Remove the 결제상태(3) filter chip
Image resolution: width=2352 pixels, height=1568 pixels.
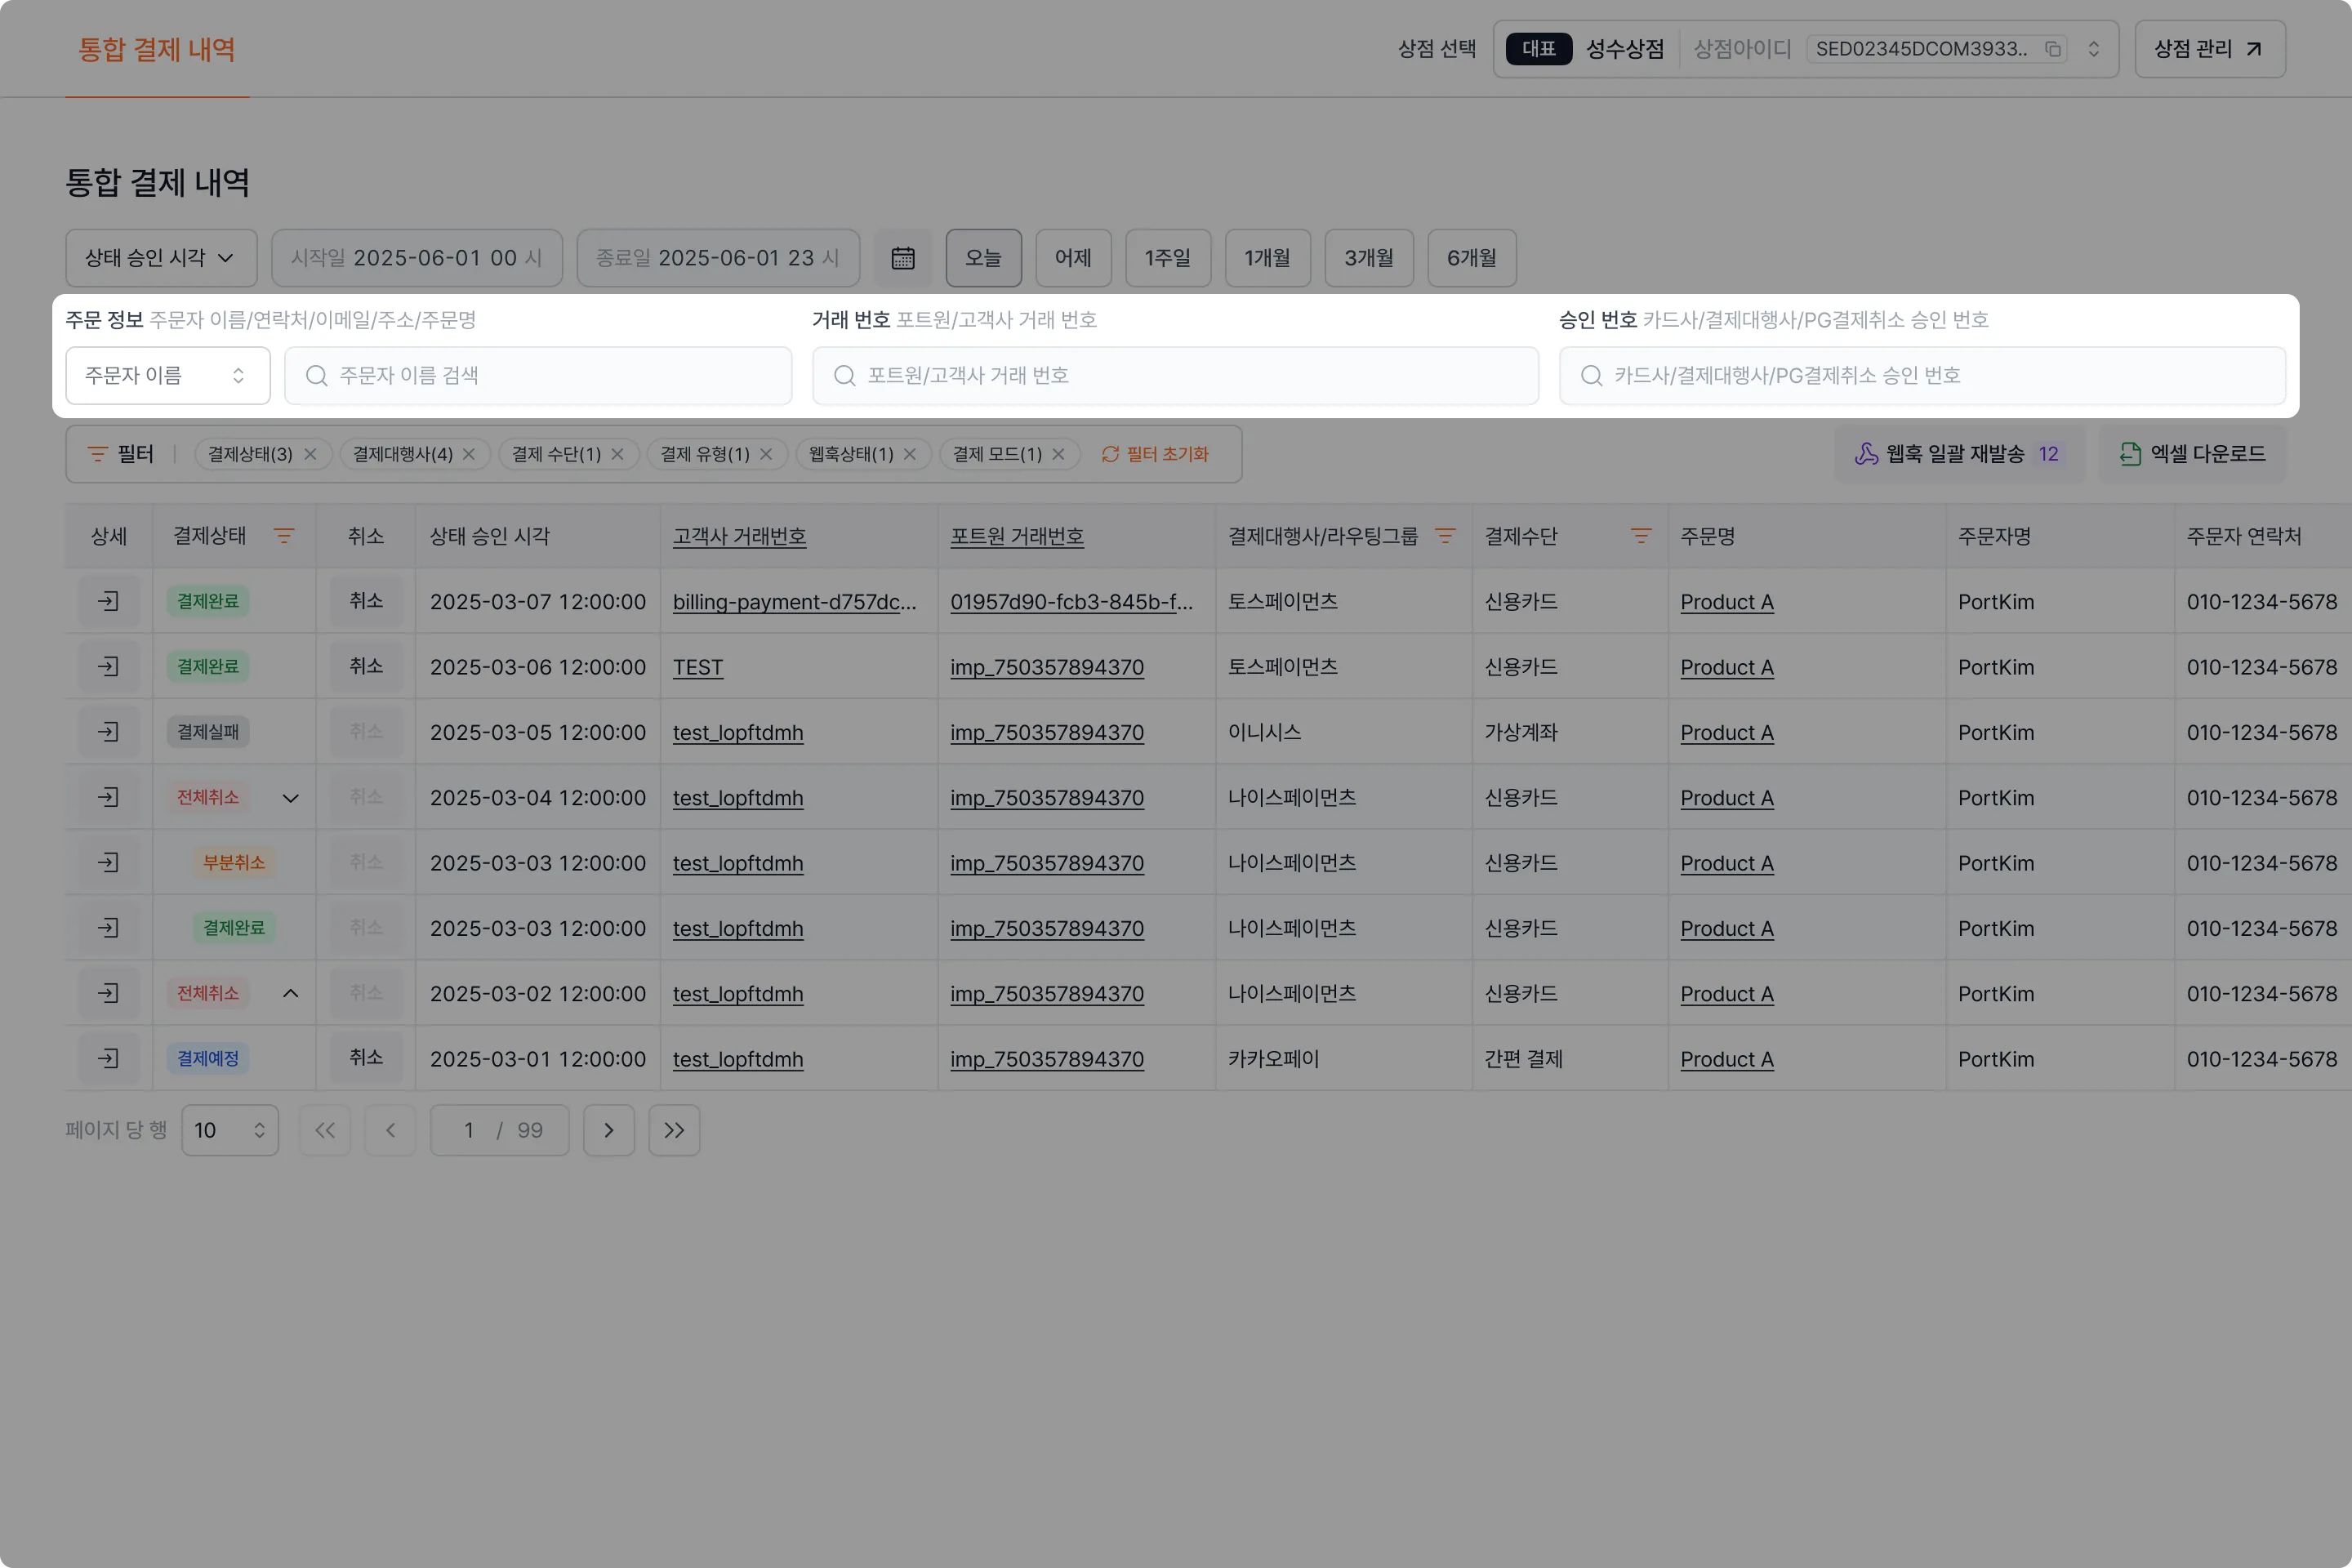tap(311, 454)
